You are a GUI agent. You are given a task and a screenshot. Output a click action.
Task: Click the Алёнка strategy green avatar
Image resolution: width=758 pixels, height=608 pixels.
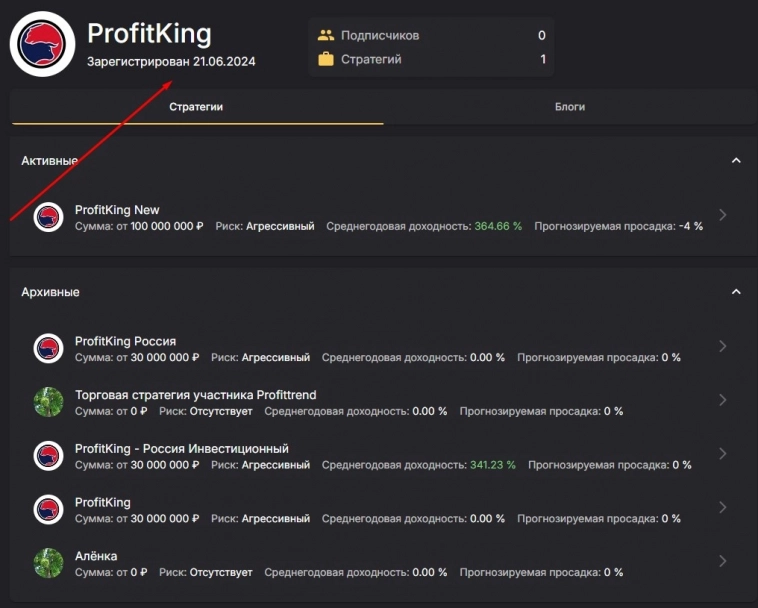pos(48,563)
